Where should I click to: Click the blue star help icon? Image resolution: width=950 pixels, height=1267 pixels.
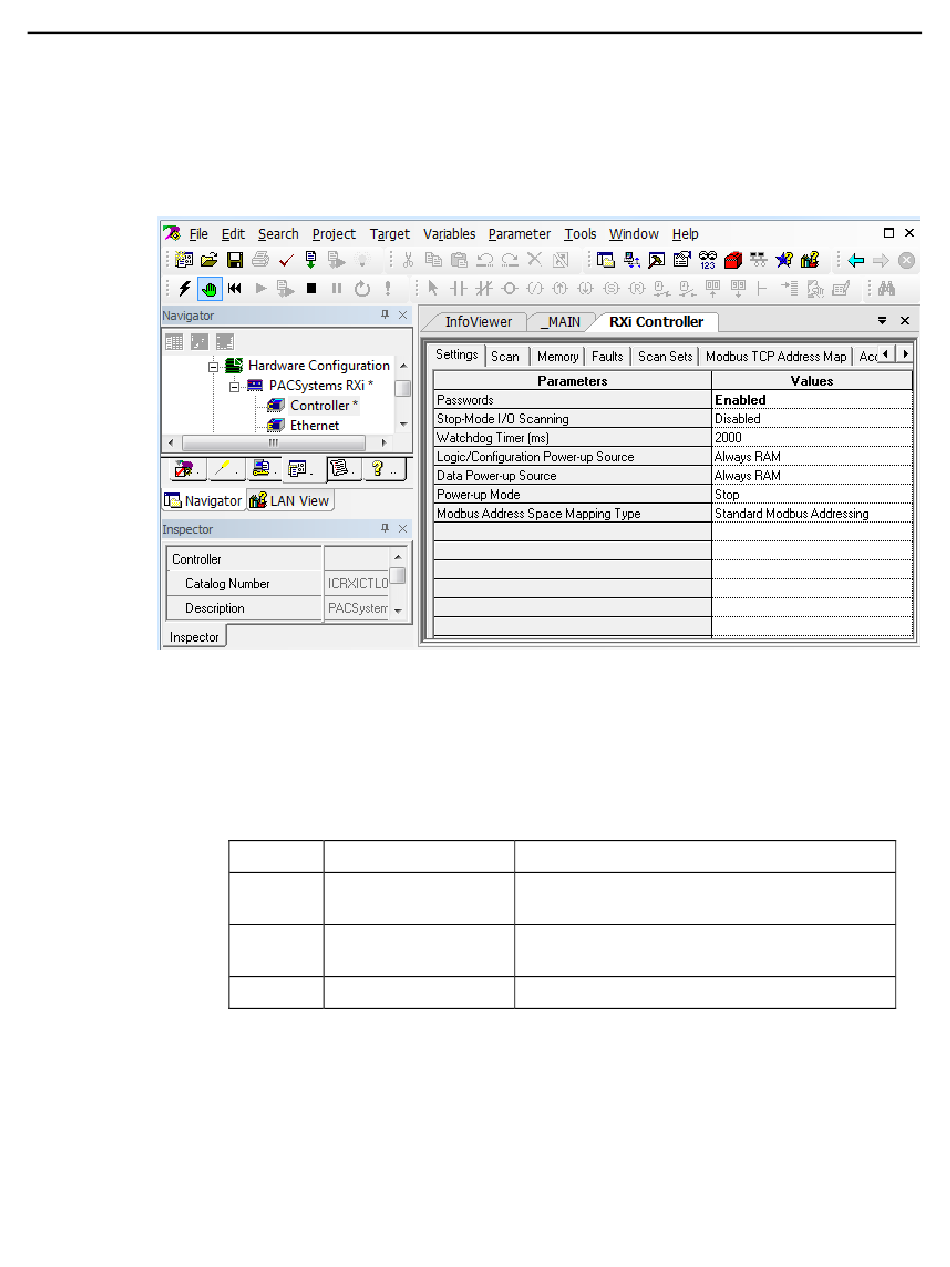784,260
